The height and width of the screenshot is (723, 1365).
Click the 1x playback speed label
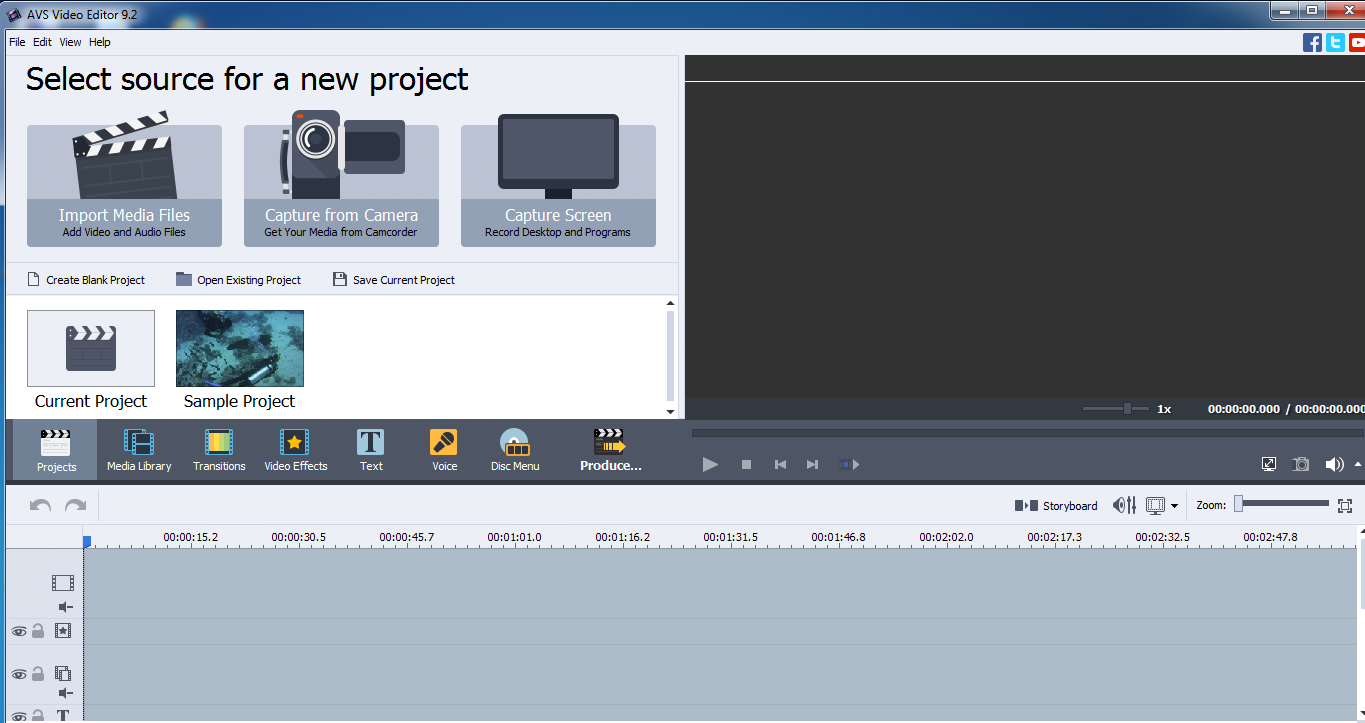point(1164,409)
